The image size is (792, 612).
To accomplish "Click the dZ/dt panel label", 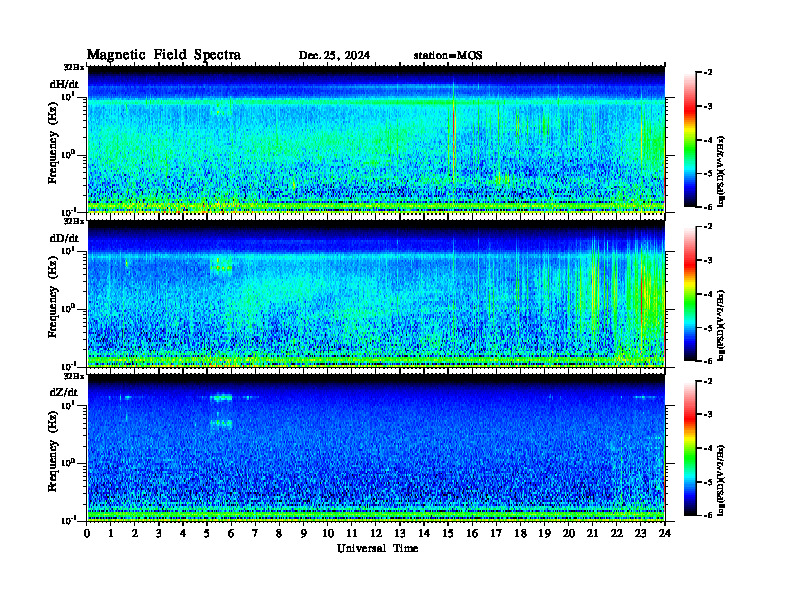I will click(x=64, y=392).
